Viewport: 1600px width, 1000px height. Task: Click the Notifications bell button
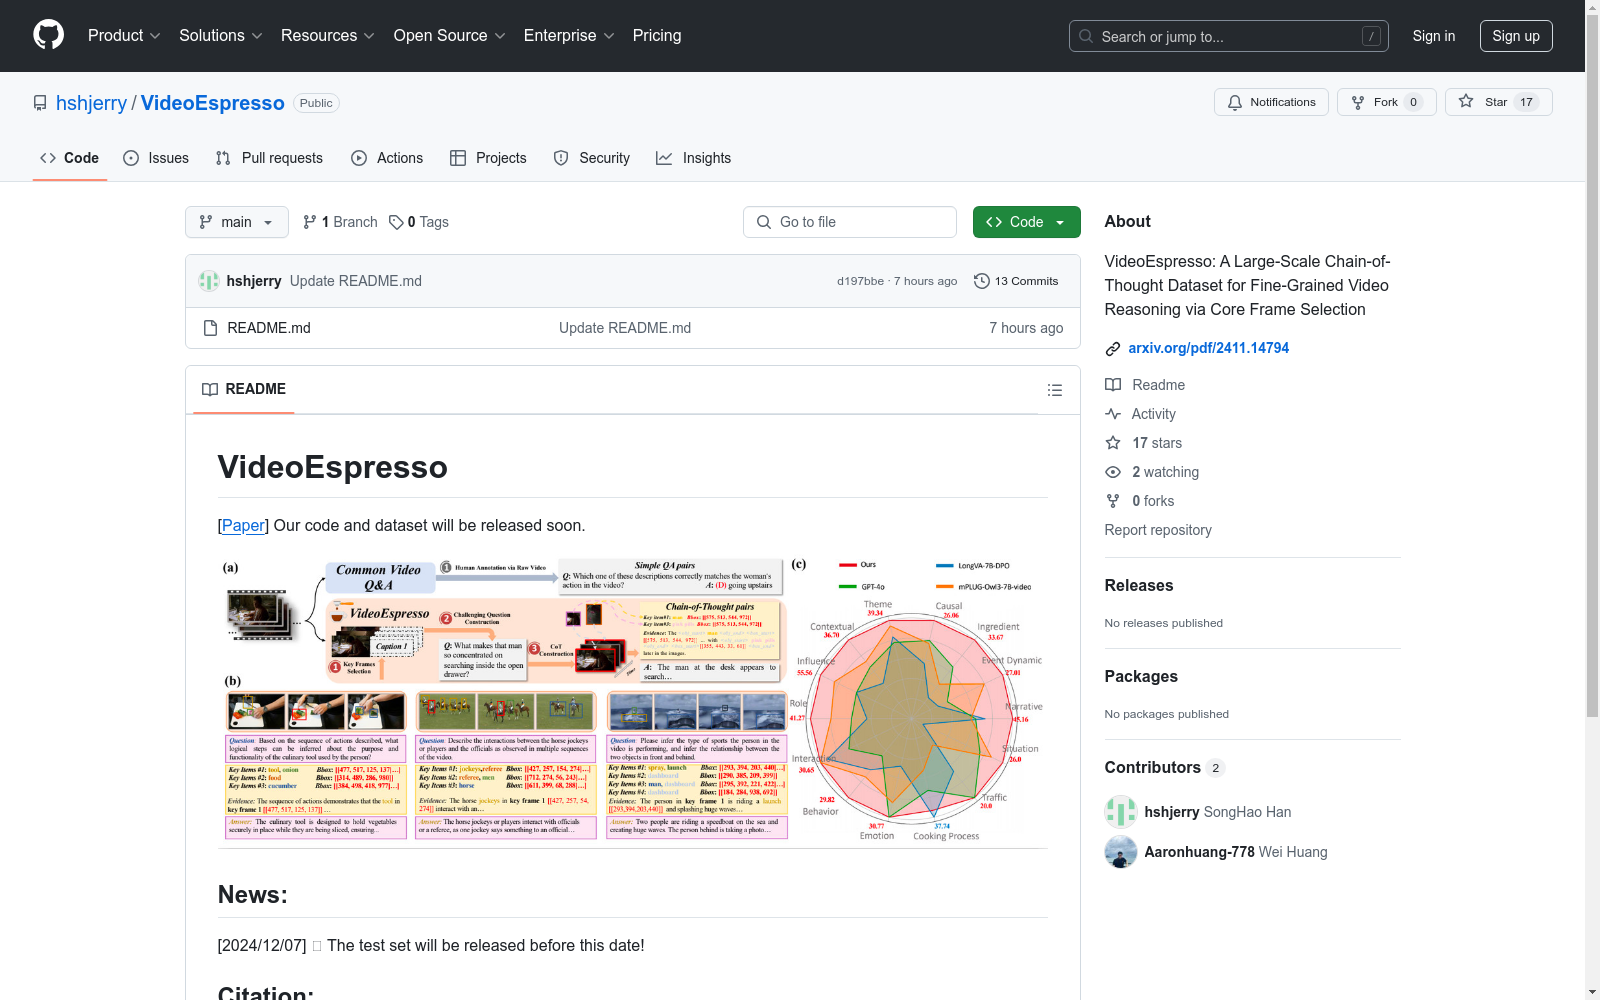(x=1271, y=102)
